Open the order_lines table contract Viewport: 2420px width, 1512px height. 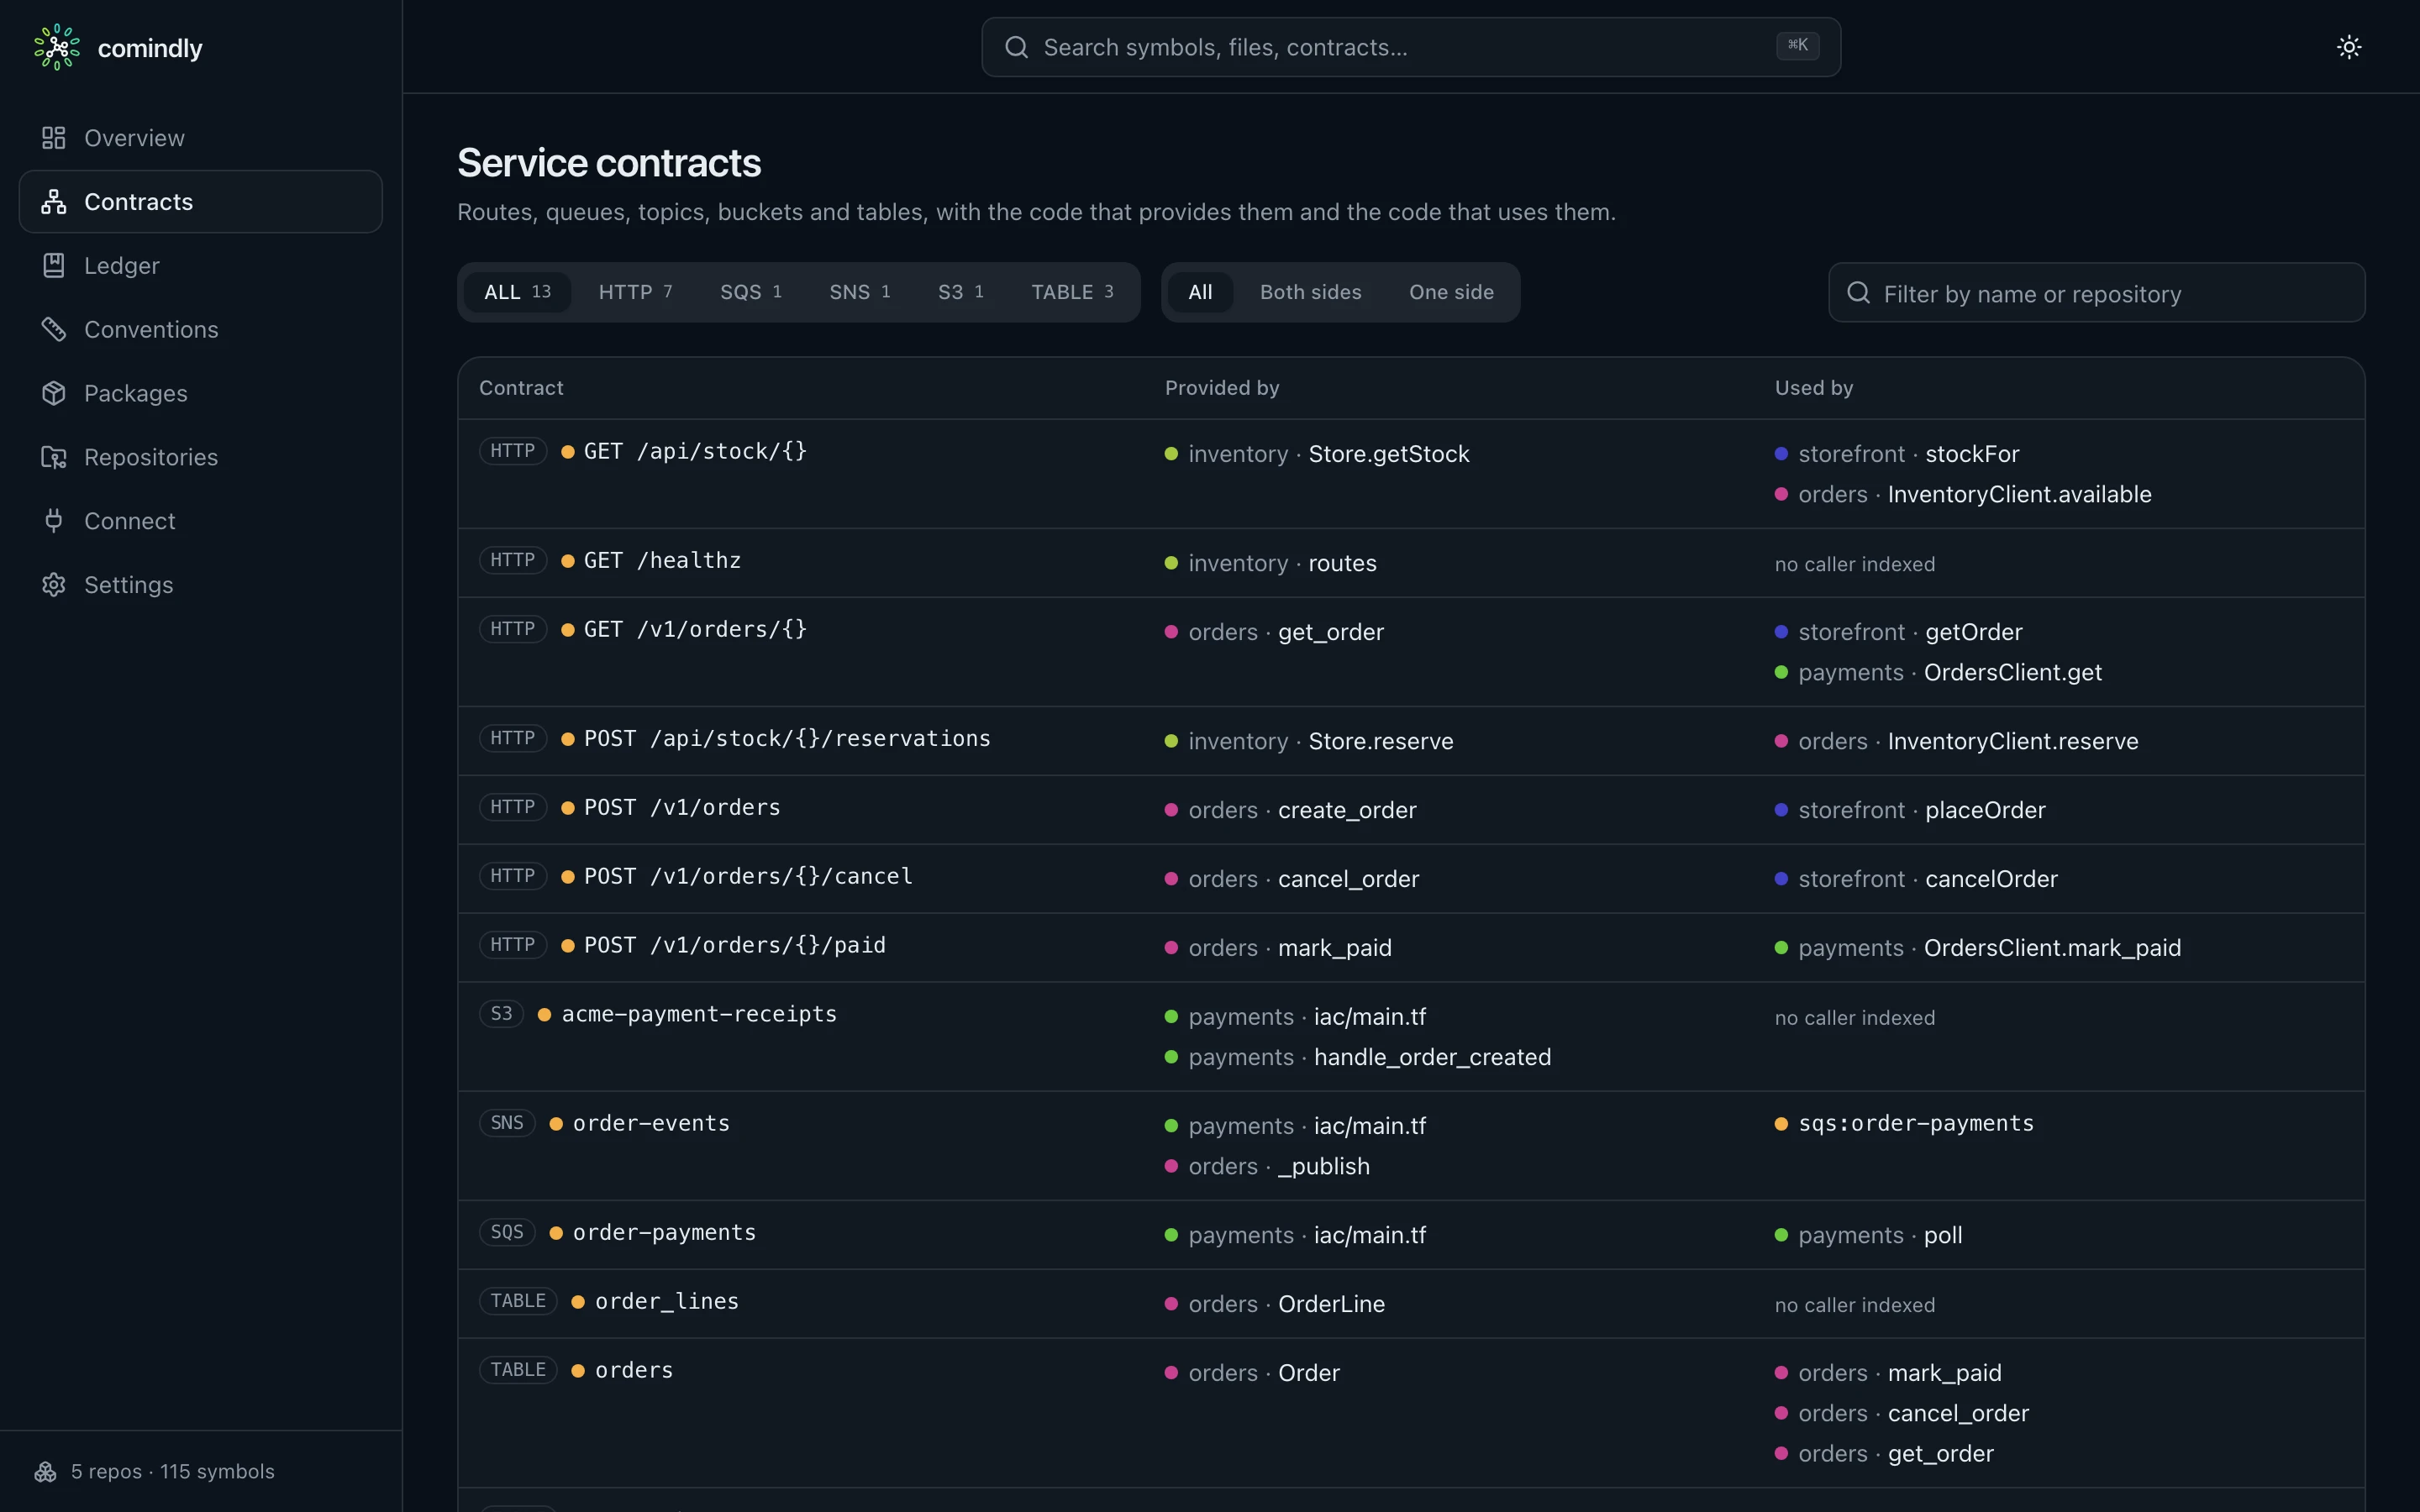(667, 1301)
